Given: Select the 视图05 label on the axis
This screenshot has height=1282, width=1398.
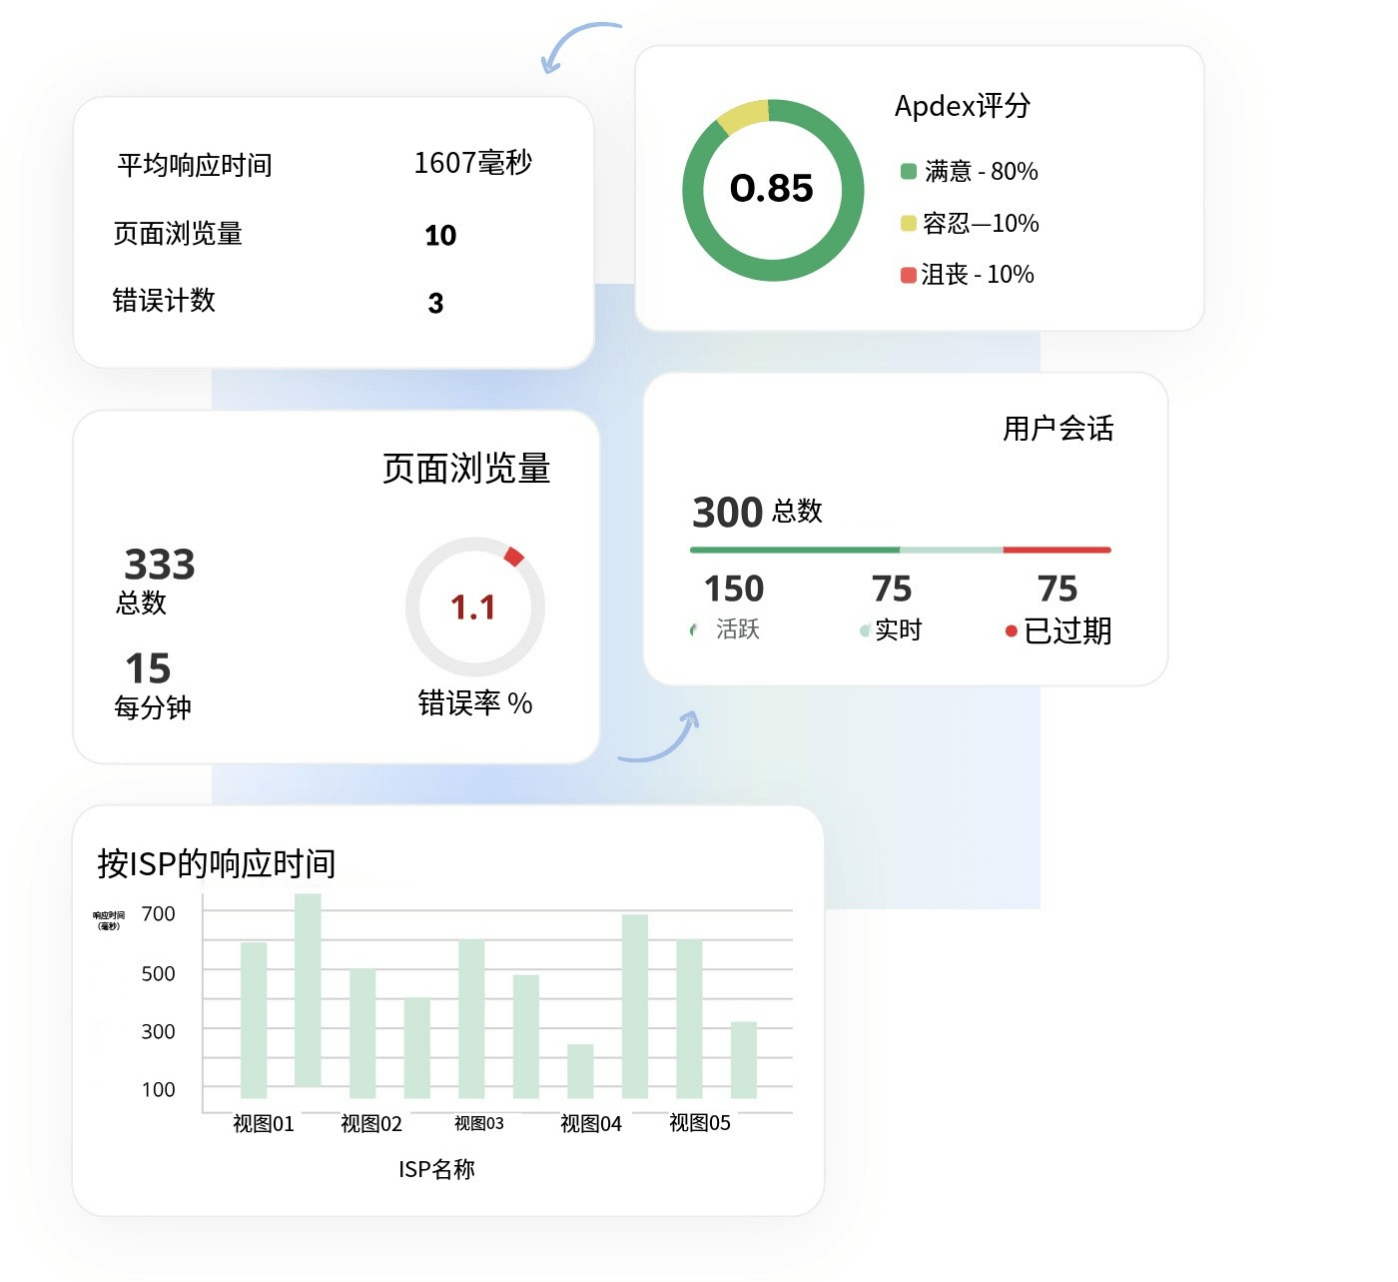Looking at the screenshot, I should tap(700, 1123).
